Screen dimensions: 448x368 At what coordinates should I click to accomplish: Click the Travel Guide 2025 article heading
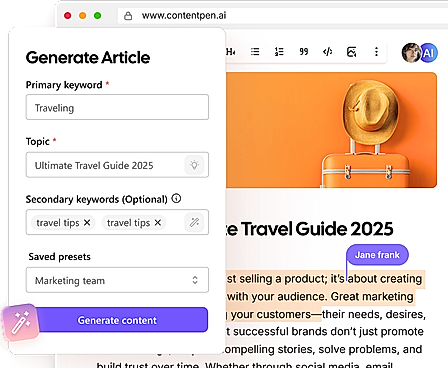pos(309,229)
